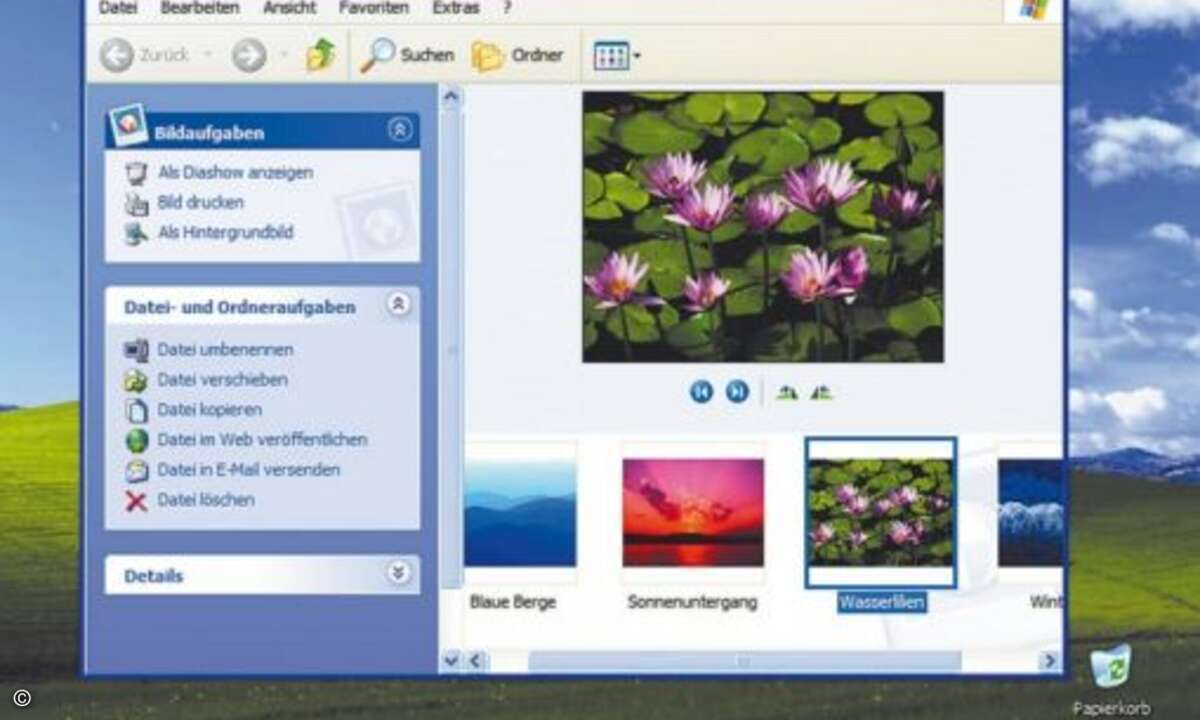
Task: Show the previous image in filmstrip
Action: tap(701, 391)
